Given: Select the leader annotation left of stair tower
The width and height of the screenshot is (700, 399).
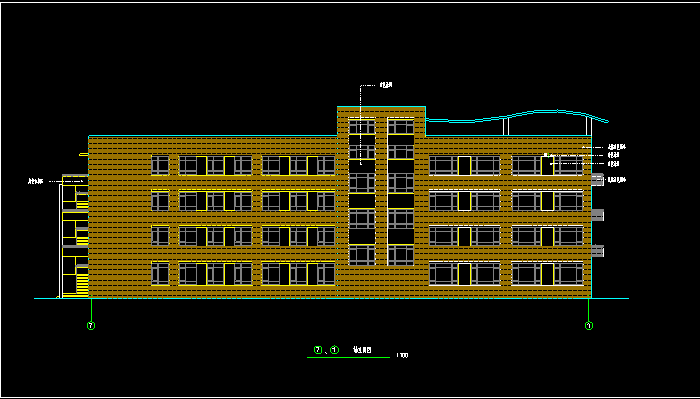Looking at the screenshot, I should click(x=35, y=181).
